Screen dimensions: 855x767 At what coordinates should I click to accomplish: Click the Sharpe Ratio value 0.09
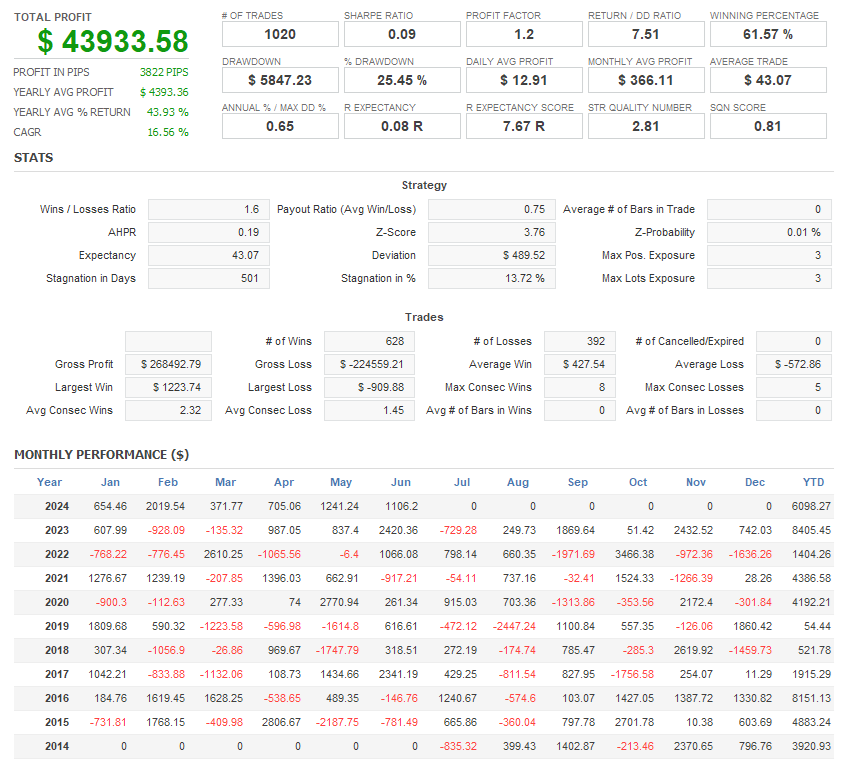402,34
